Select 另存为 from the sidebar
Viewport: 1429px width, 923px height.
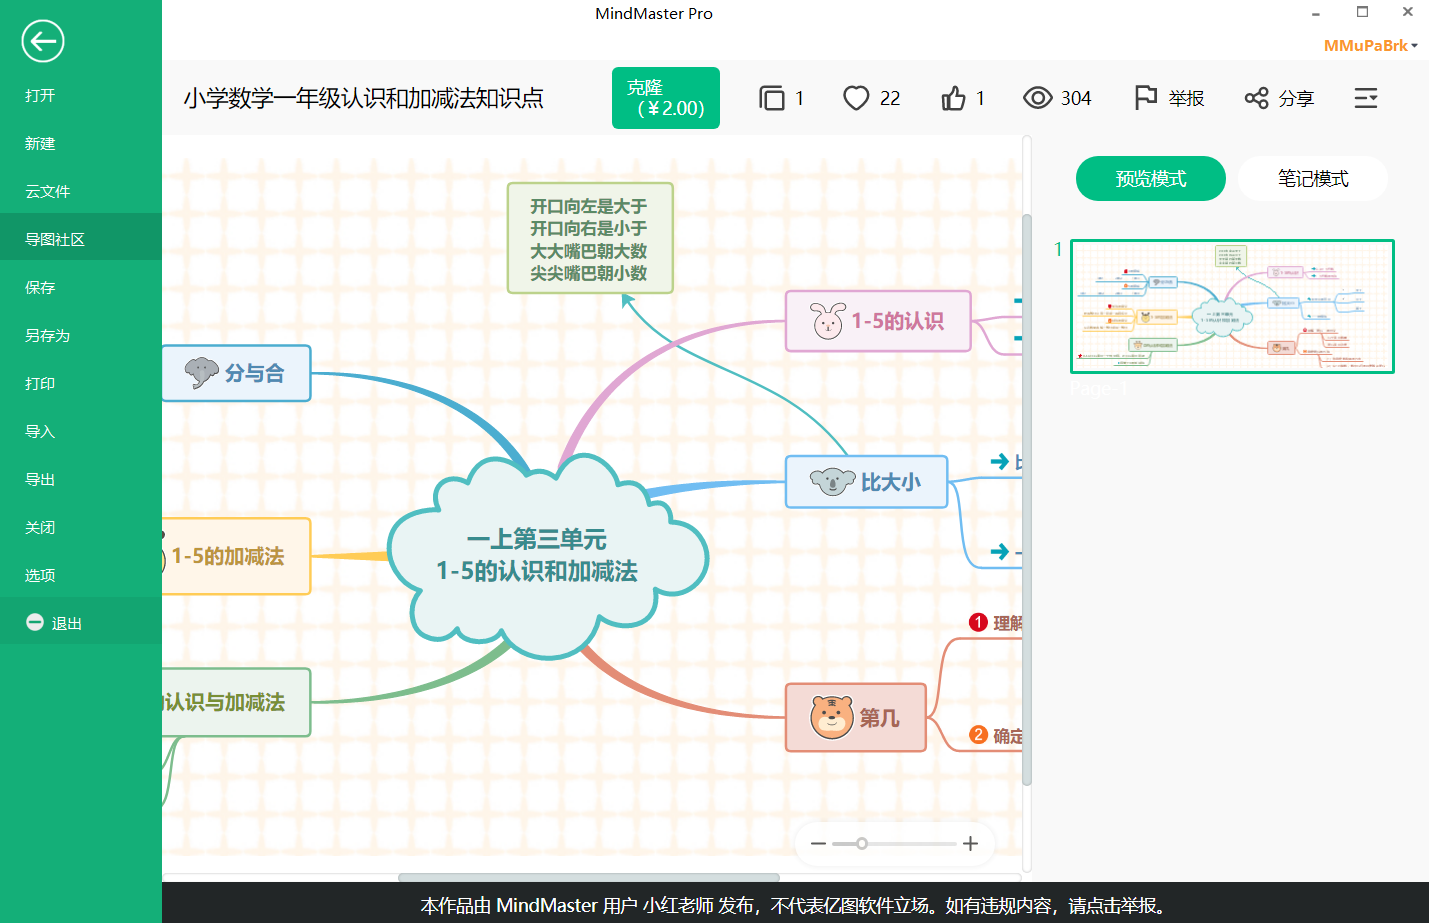pos(47,336)
